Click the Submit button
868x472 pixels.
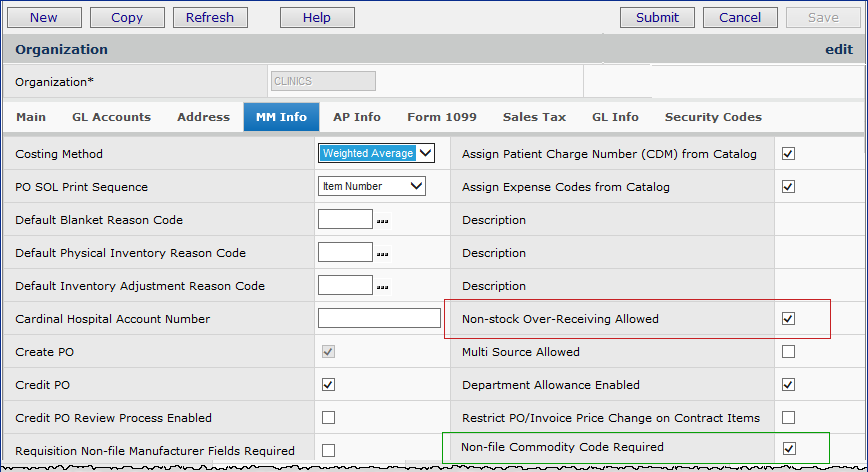point(657,17)
